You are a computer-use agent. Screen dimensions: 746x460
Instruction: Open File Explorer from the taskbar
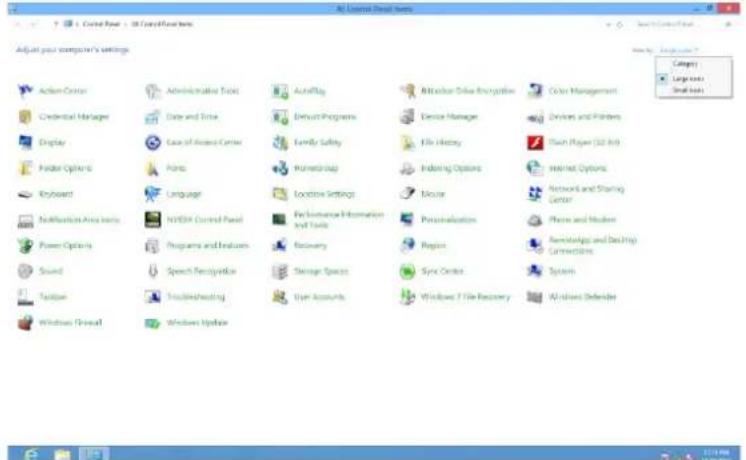[60, 453]
